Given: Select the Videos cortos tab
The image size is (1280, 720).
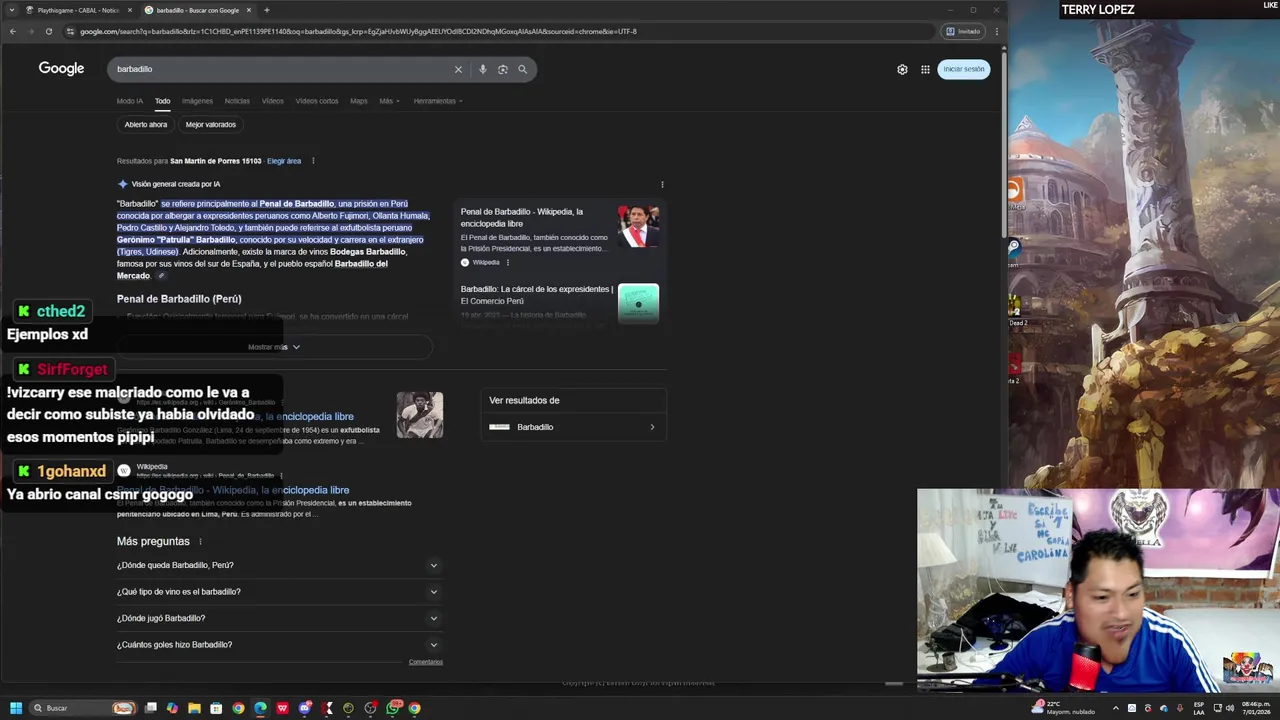Looking at the screenshot, I should coord(316,101).
